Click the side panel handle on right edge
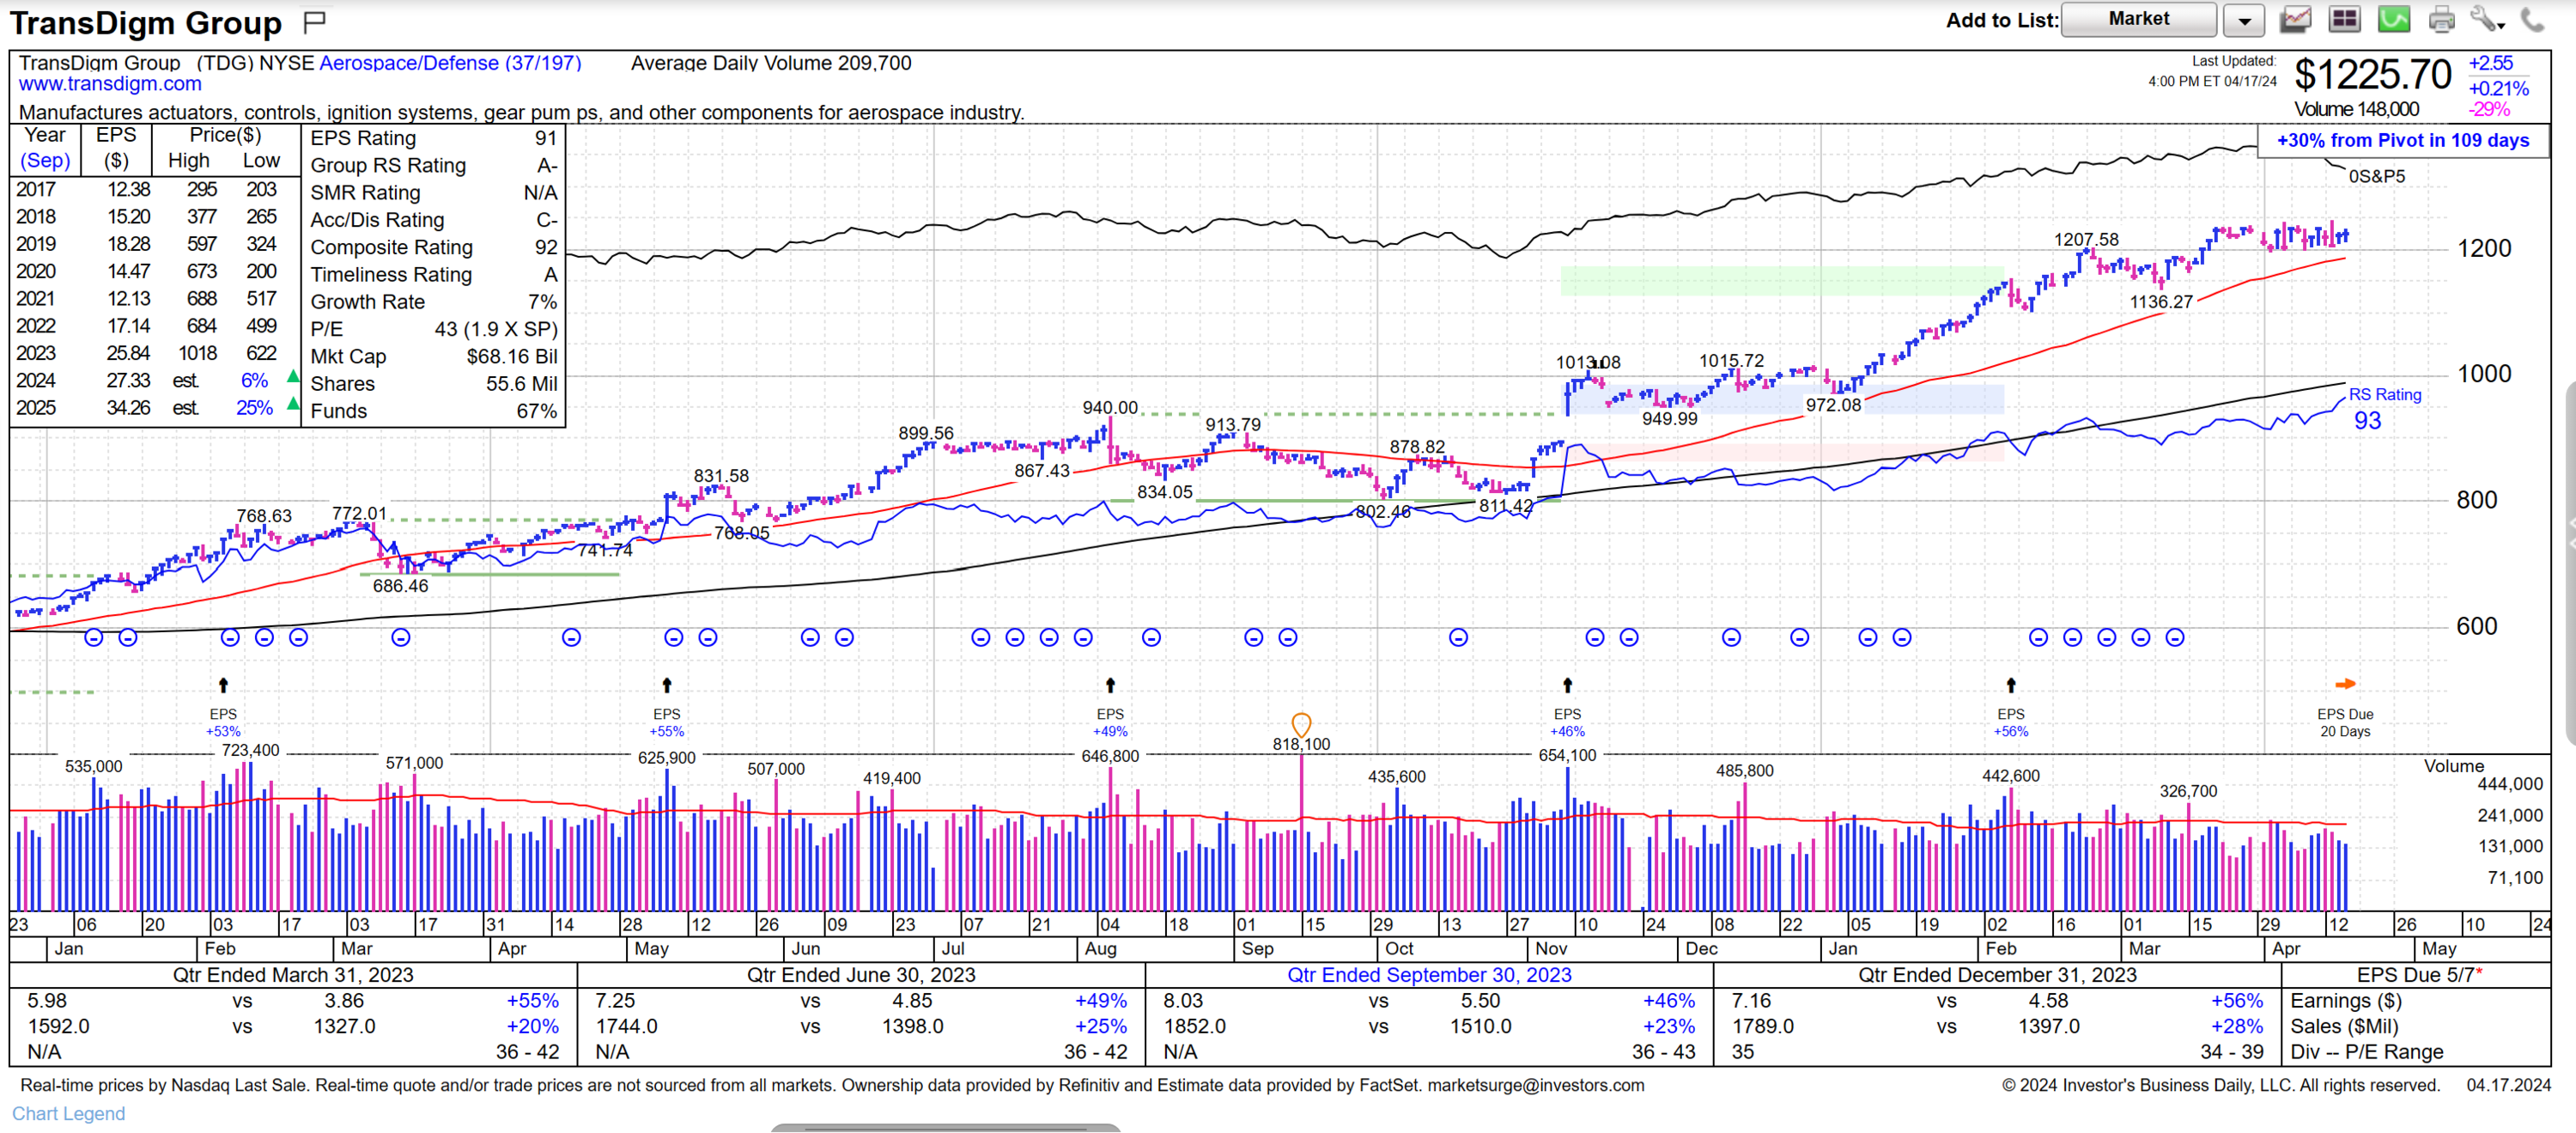The width and height of the screenshot is (2576, 1133). point(2570,563)
